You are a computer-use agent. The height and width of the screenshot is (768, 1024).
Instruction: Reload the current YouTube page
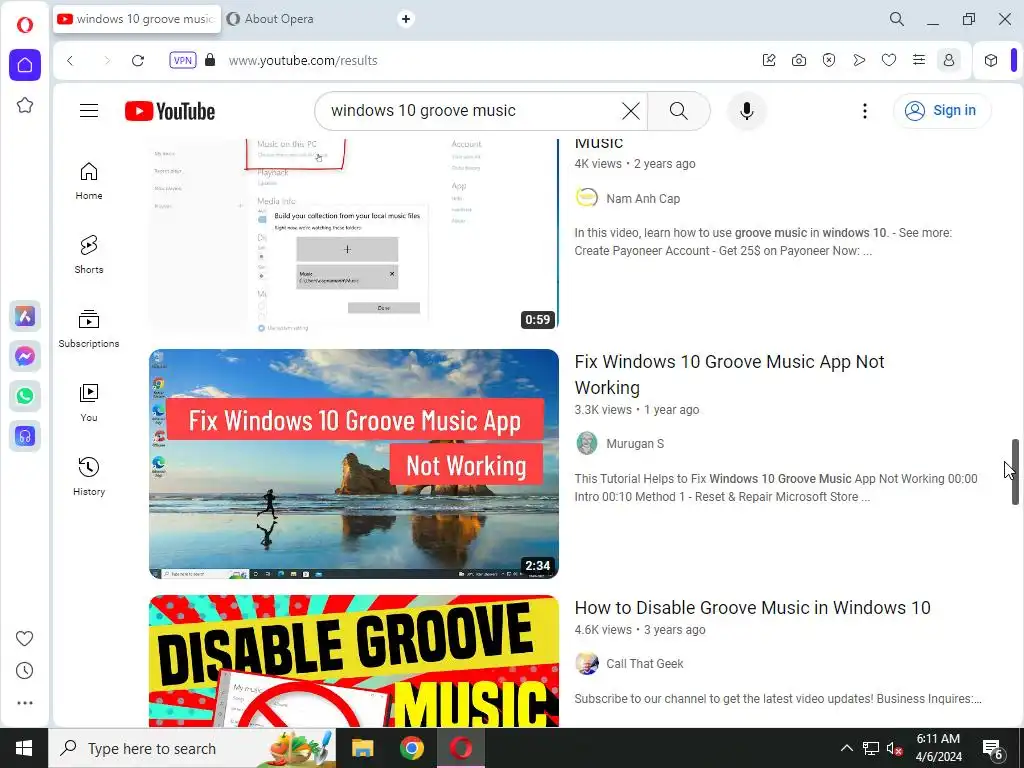(138, 61)
